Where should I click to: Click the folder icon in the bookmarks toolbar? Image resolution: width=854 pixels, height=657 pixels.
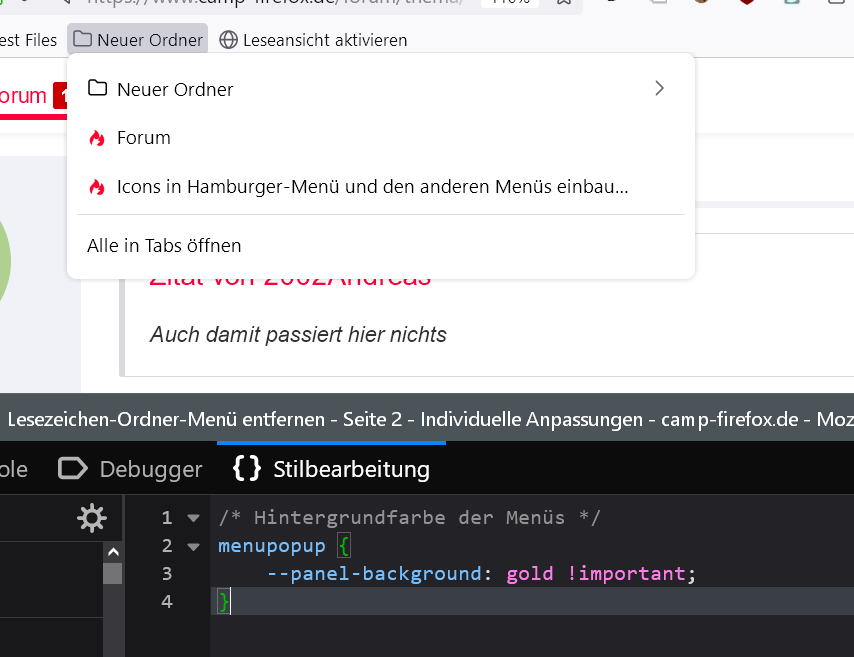click(82, 40)
